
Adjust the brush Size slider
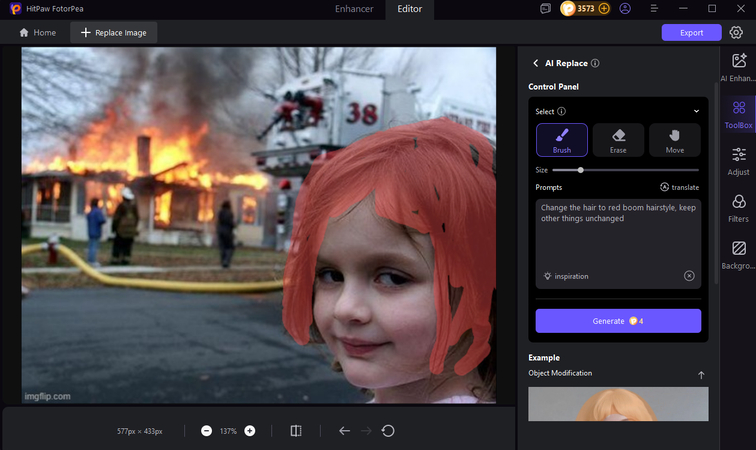point(581,170)
